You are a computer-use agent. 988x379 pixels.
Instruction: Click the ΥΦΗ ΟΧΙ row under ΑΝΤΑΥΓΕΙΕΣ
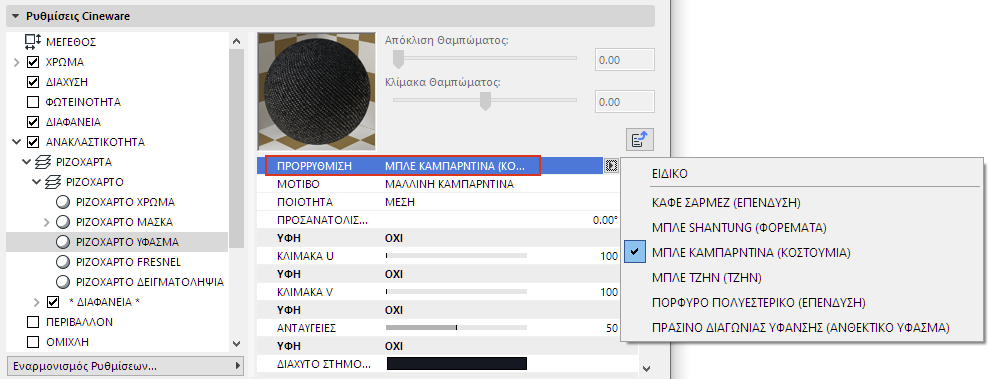(447, 346)
